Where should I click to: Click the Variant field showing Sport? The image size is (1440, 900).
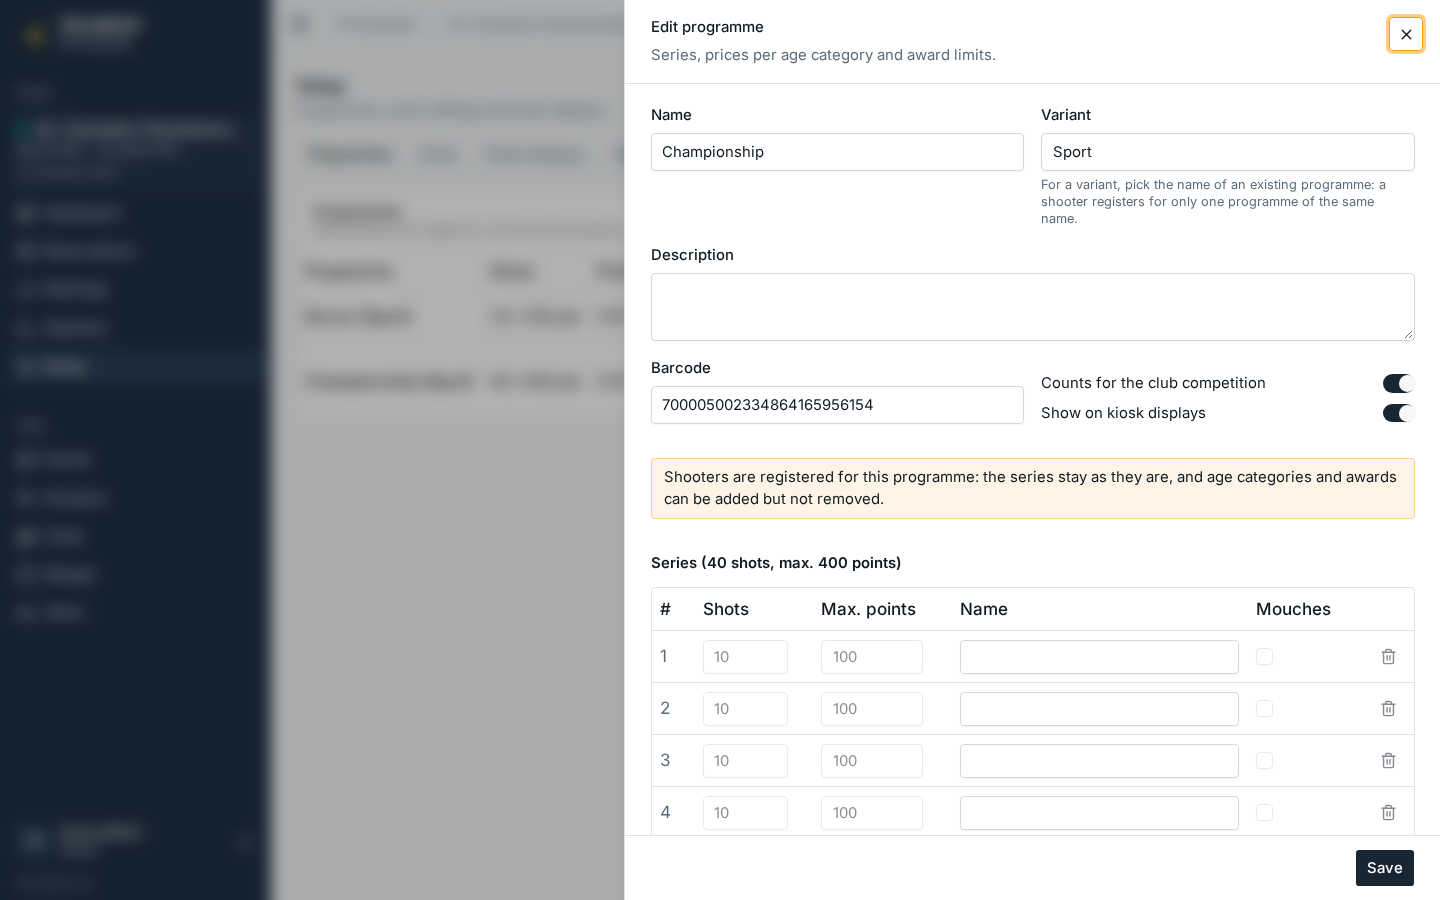pyautogui.click(x=1227, y=152)
